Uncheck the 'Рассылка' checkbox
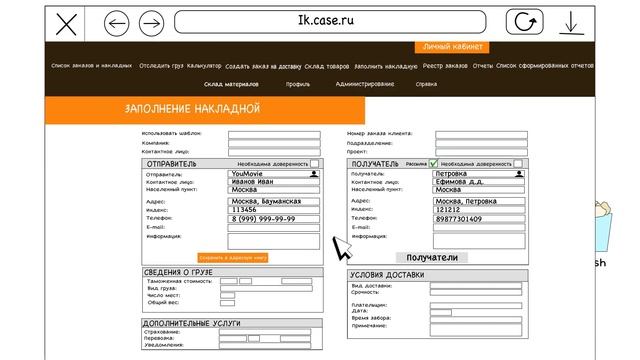Image resolution: width=640 pixels, height=360 pixels. point(433,164)
